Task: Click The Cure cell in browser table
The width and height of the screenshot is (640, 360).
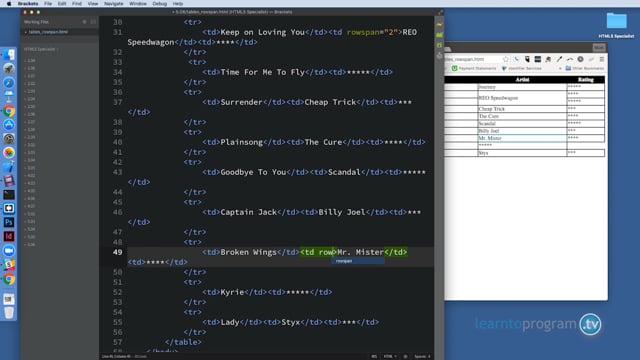Action: coord(522,116)
